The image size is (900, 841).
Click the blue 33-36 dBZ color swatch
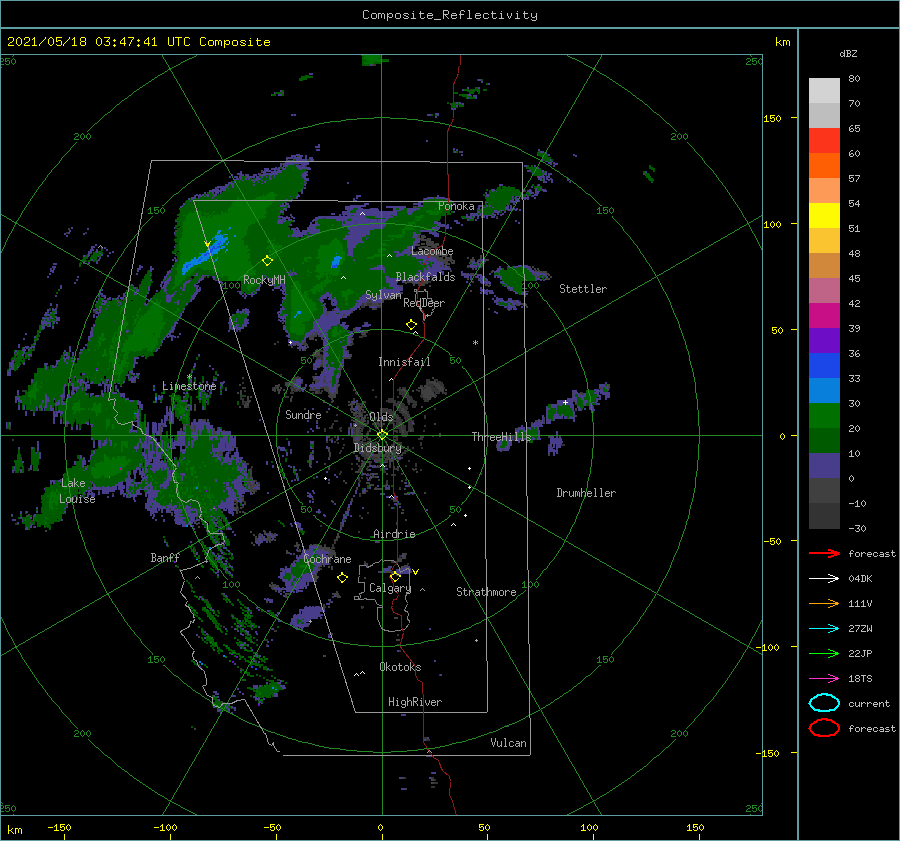824,366
